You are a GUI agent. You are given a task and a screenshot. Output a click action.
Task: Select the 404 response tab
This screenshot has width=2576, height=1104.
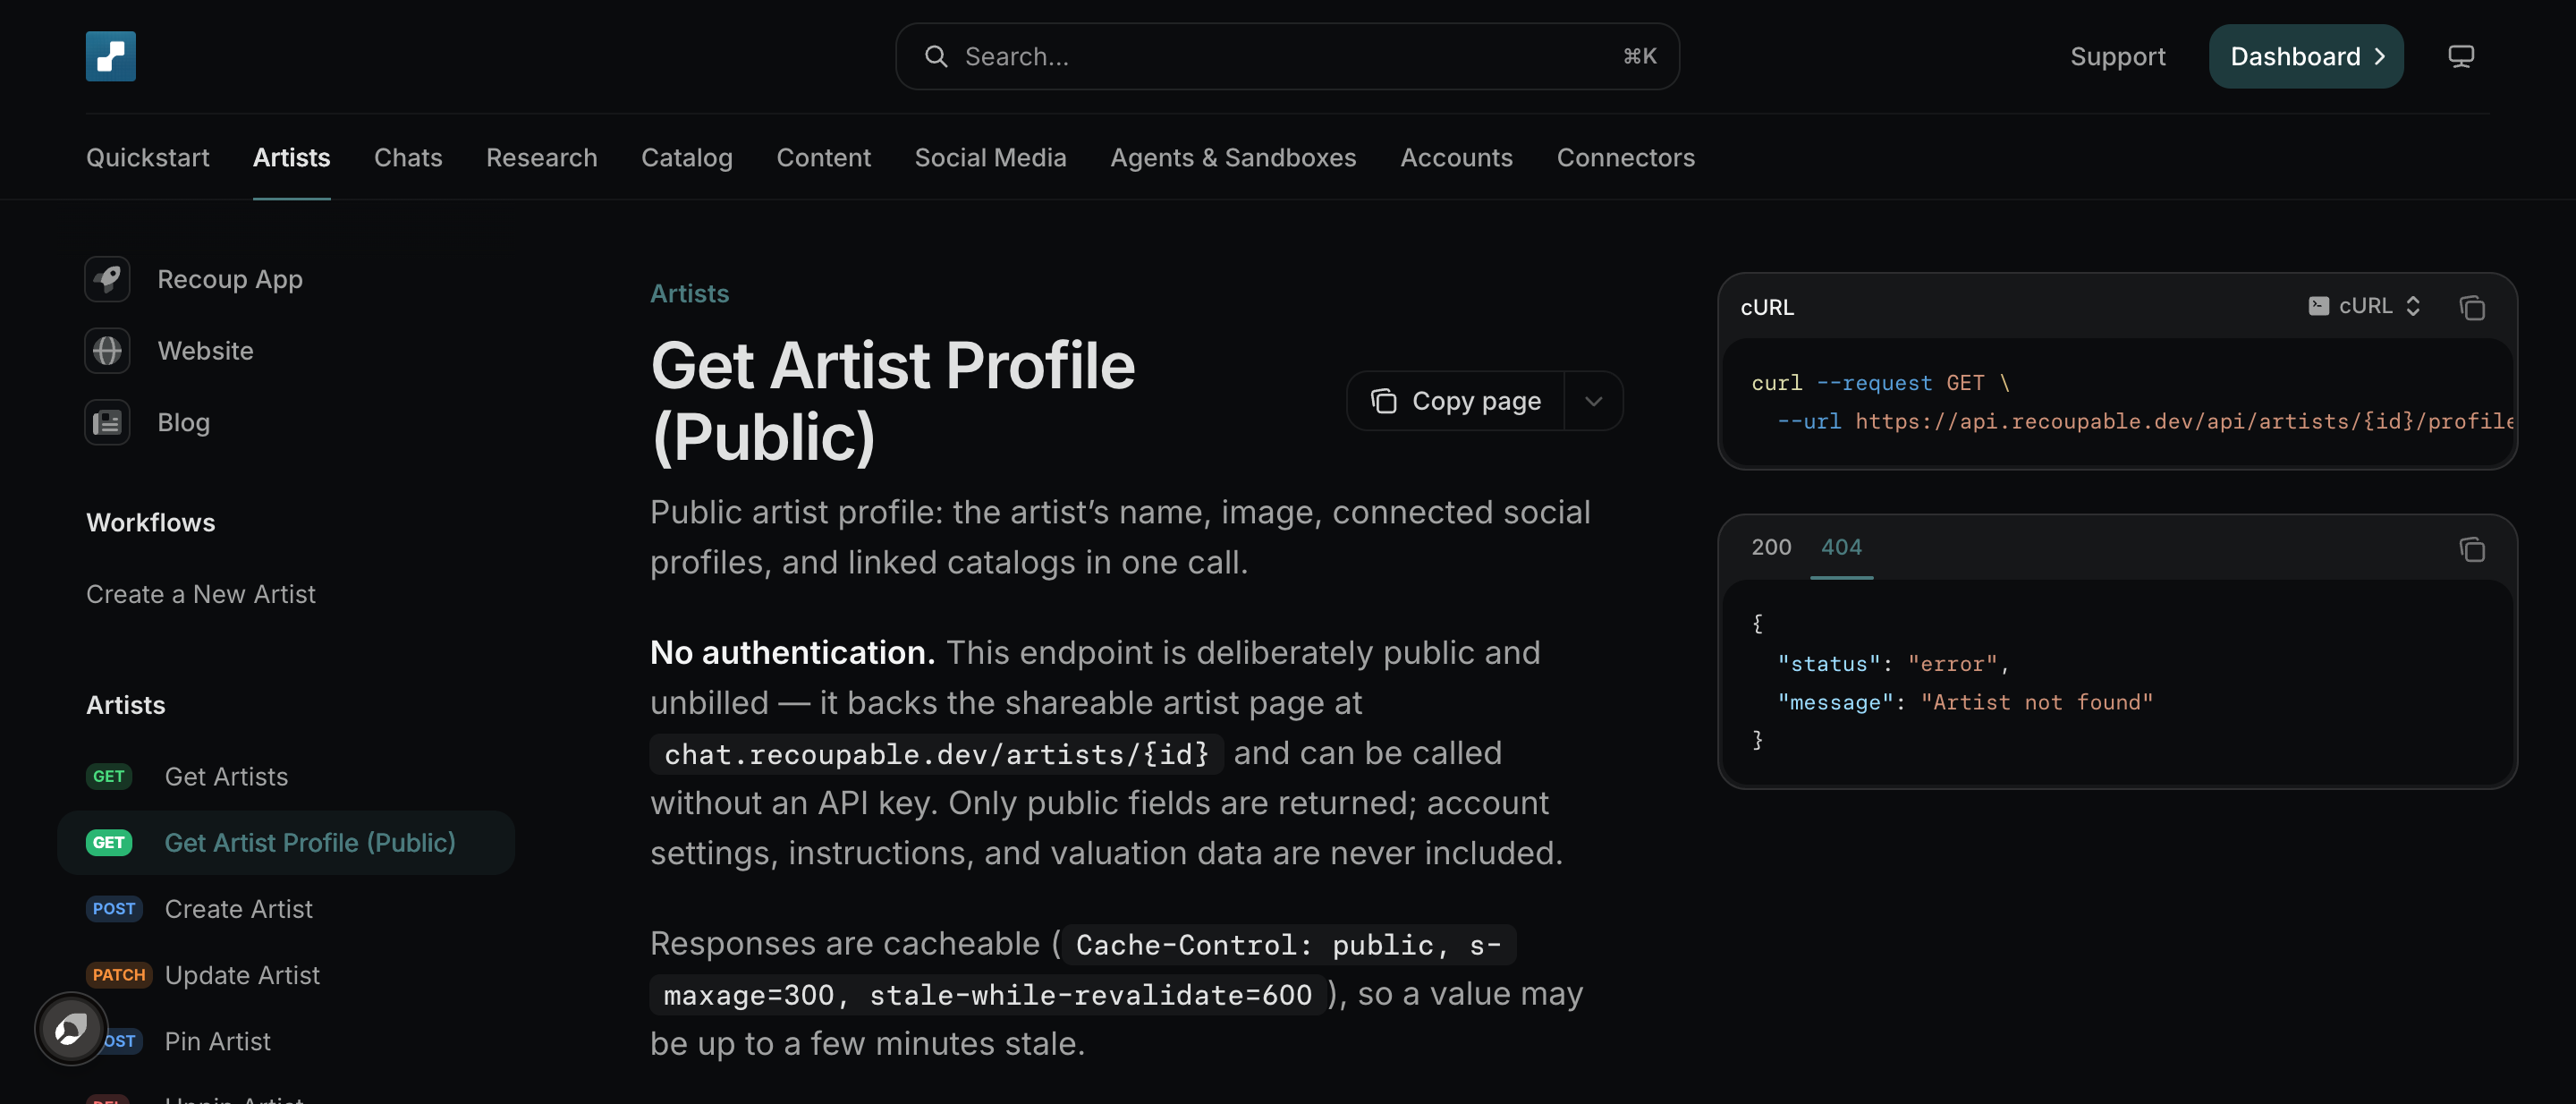[x=1841, y=547]
